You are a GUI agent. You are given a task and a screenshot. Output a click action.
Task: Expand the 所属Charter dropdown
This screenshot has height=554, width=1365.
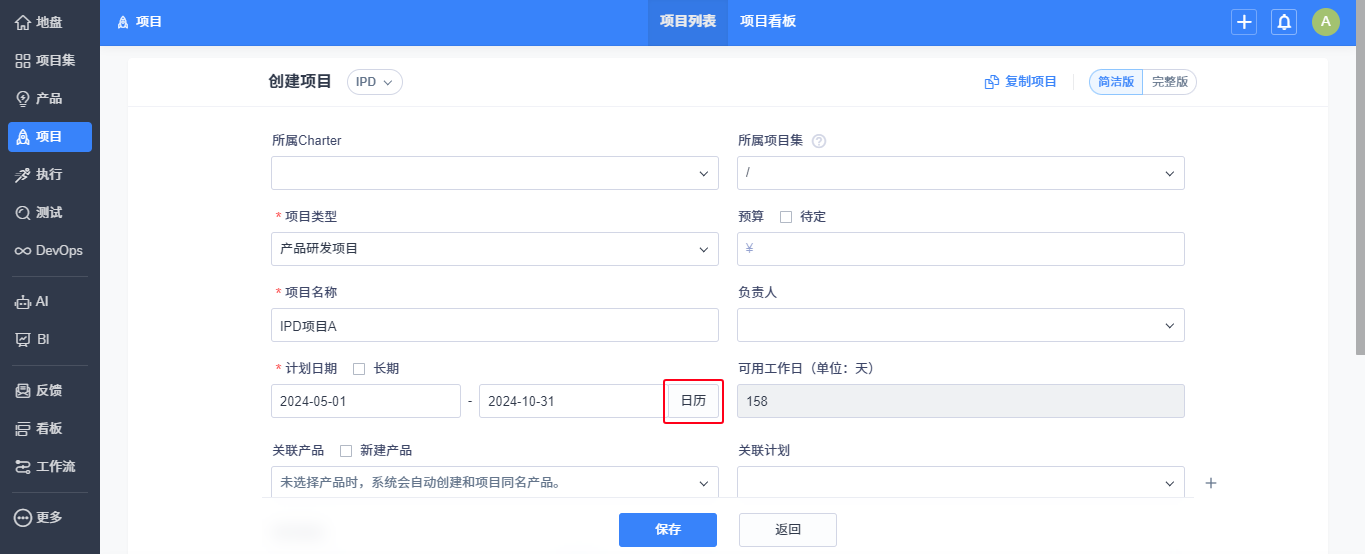(494, 173)
